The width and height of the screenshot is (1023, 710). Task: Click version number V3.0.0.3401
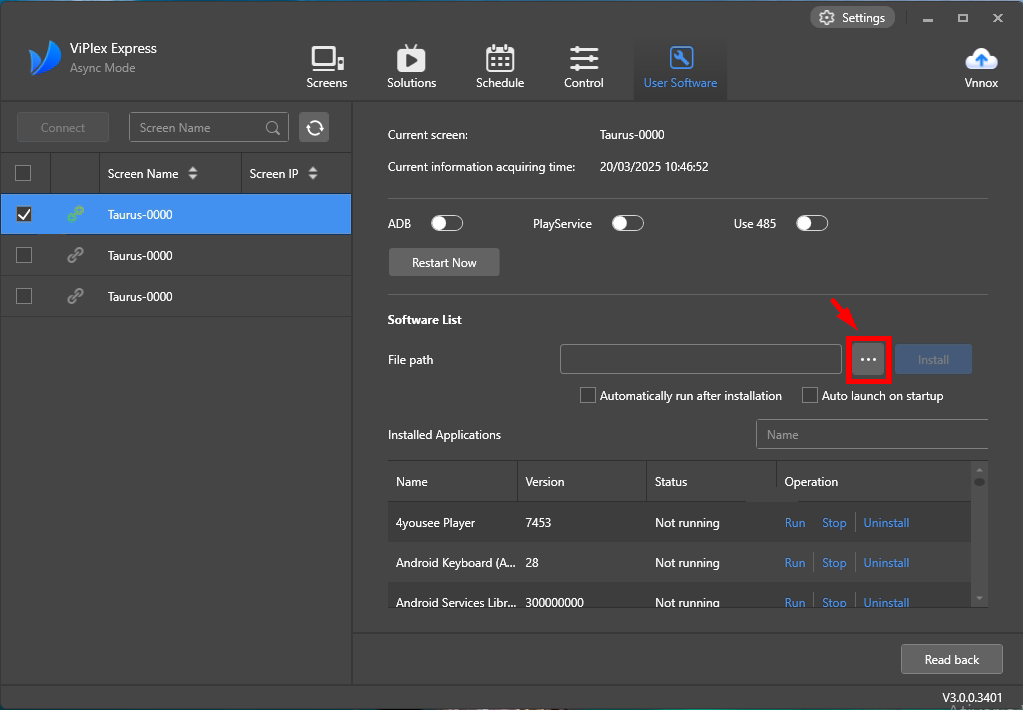(972, 698)
